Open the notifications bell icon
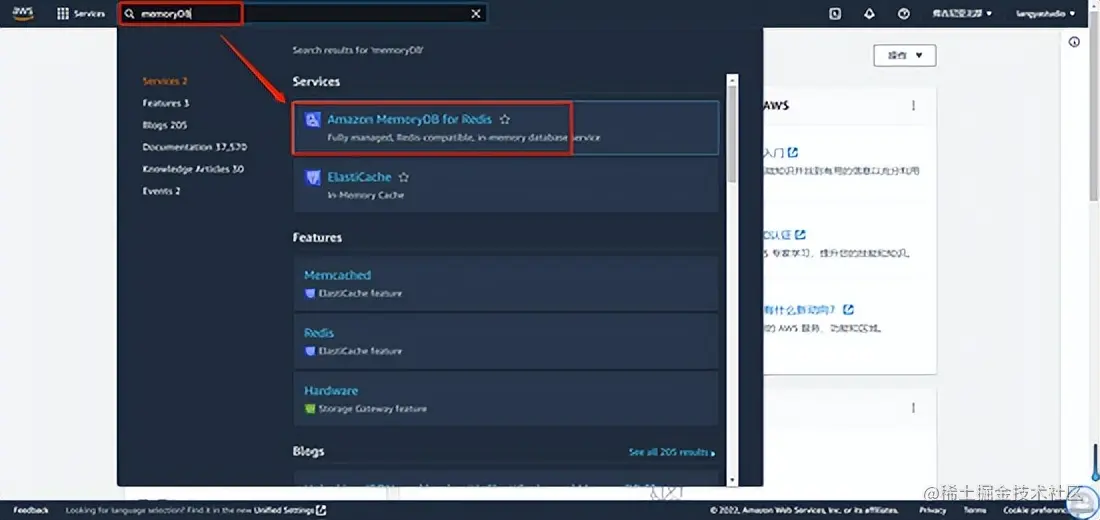Image resolution: width=1100 pixels, height=520 pixels. pyautogui.click(x=869, y=13)
